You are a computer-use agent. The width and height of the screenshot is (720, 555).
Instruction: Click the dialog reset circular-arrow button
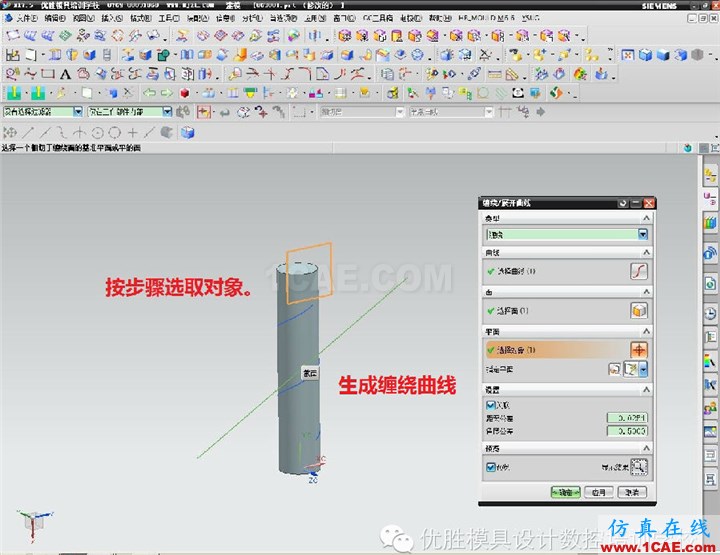pos(623,203)
